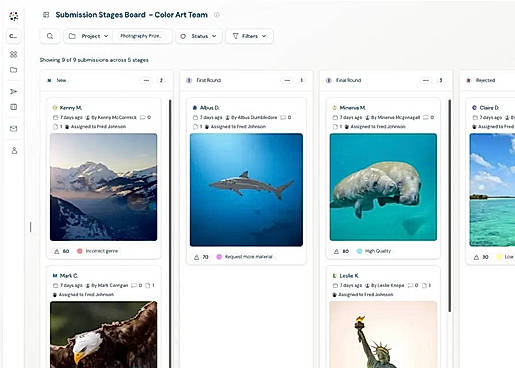Click the New column vertical scrollbar

[x=170, y=233]
